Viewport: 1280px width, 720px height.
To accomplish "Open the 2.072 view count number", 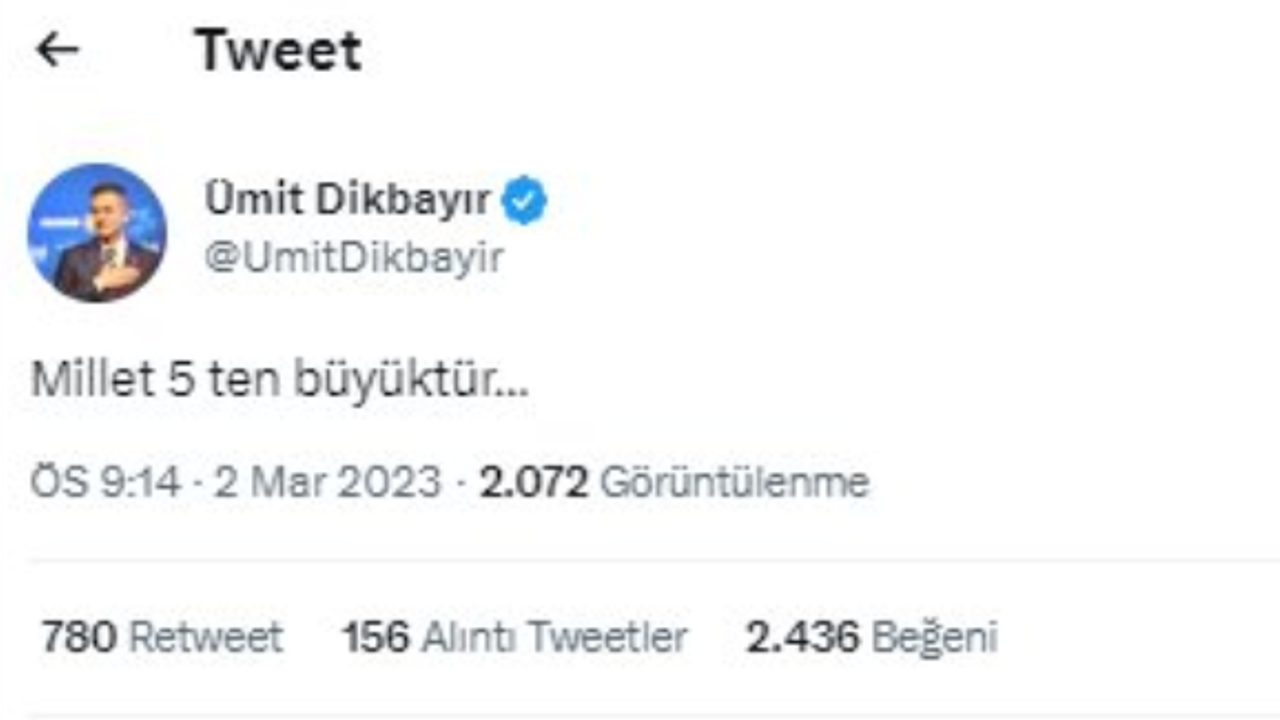I will (x=534, y=483).
